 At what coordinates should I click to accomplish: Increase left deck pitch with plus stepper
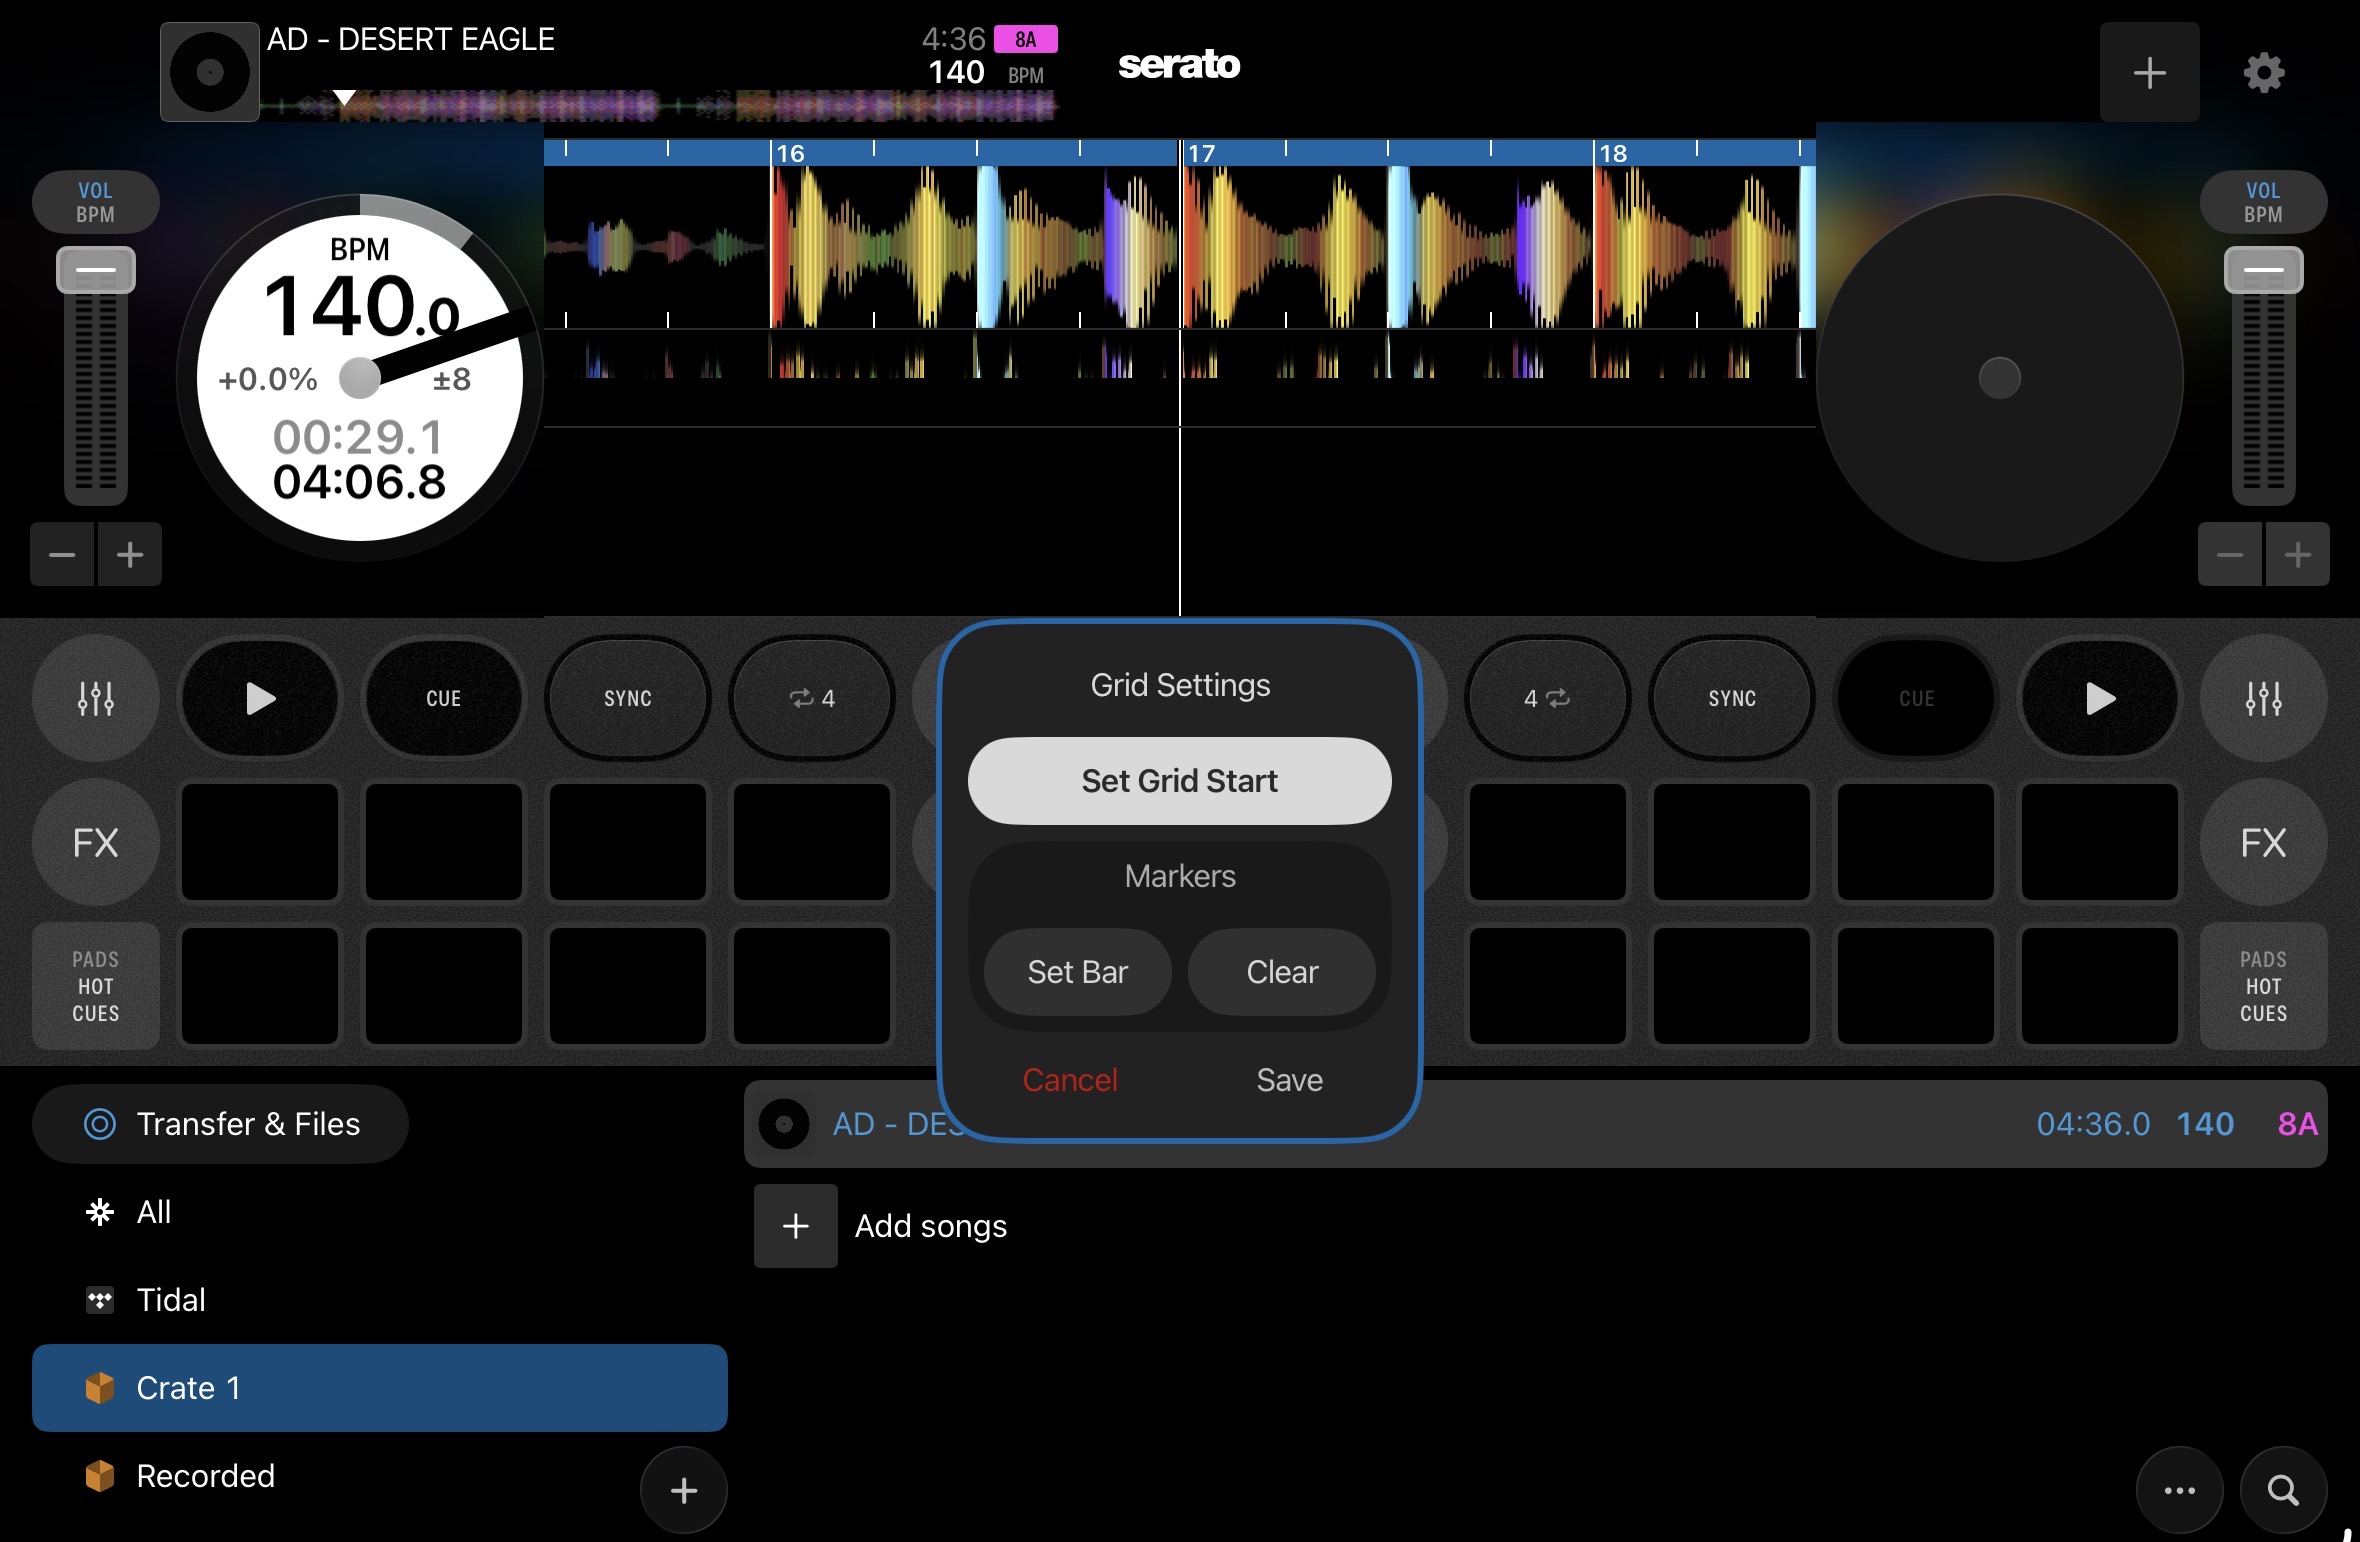pyautogui.click(x=130, y=554)
